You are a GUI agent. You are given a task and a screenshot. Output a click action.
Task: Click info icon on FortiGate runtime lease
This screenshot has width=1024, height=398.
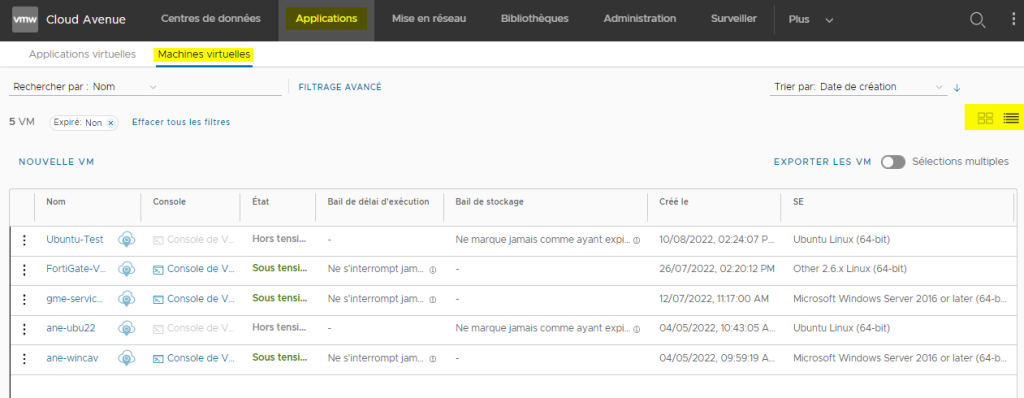[x=432, y=270]
